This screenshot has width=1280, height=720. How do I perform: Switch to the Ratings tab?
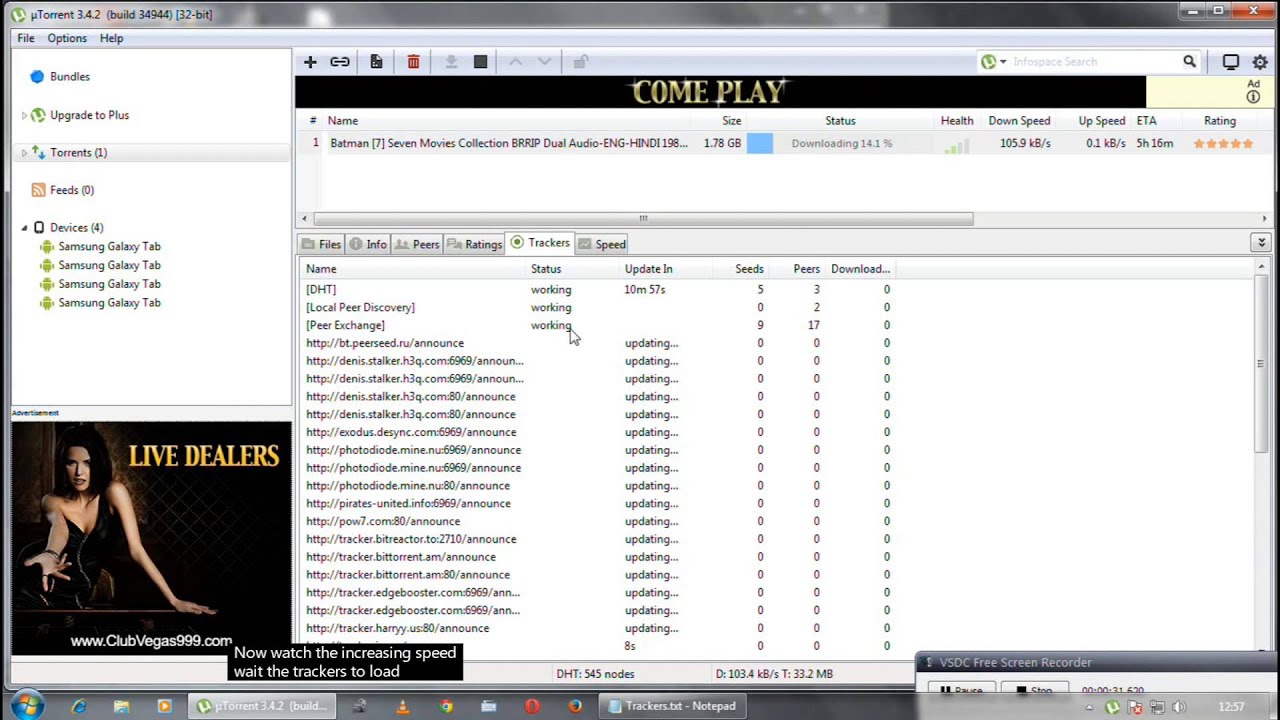pos(475,244)
